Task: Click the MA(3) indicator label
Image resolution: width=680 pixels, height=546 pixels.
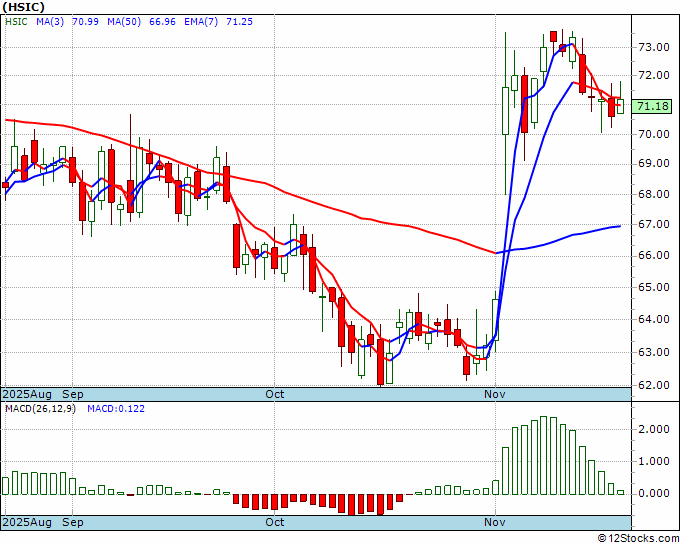Action: [x=50, y=22]
